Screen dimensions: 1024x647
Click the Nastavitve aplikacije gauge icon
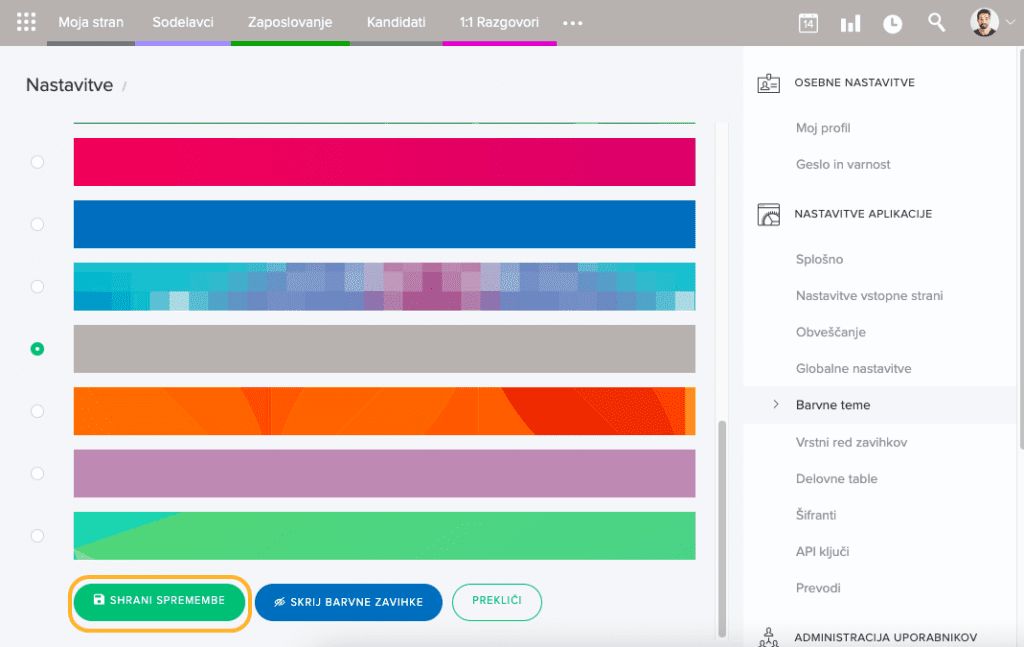[x=768, y=214]
